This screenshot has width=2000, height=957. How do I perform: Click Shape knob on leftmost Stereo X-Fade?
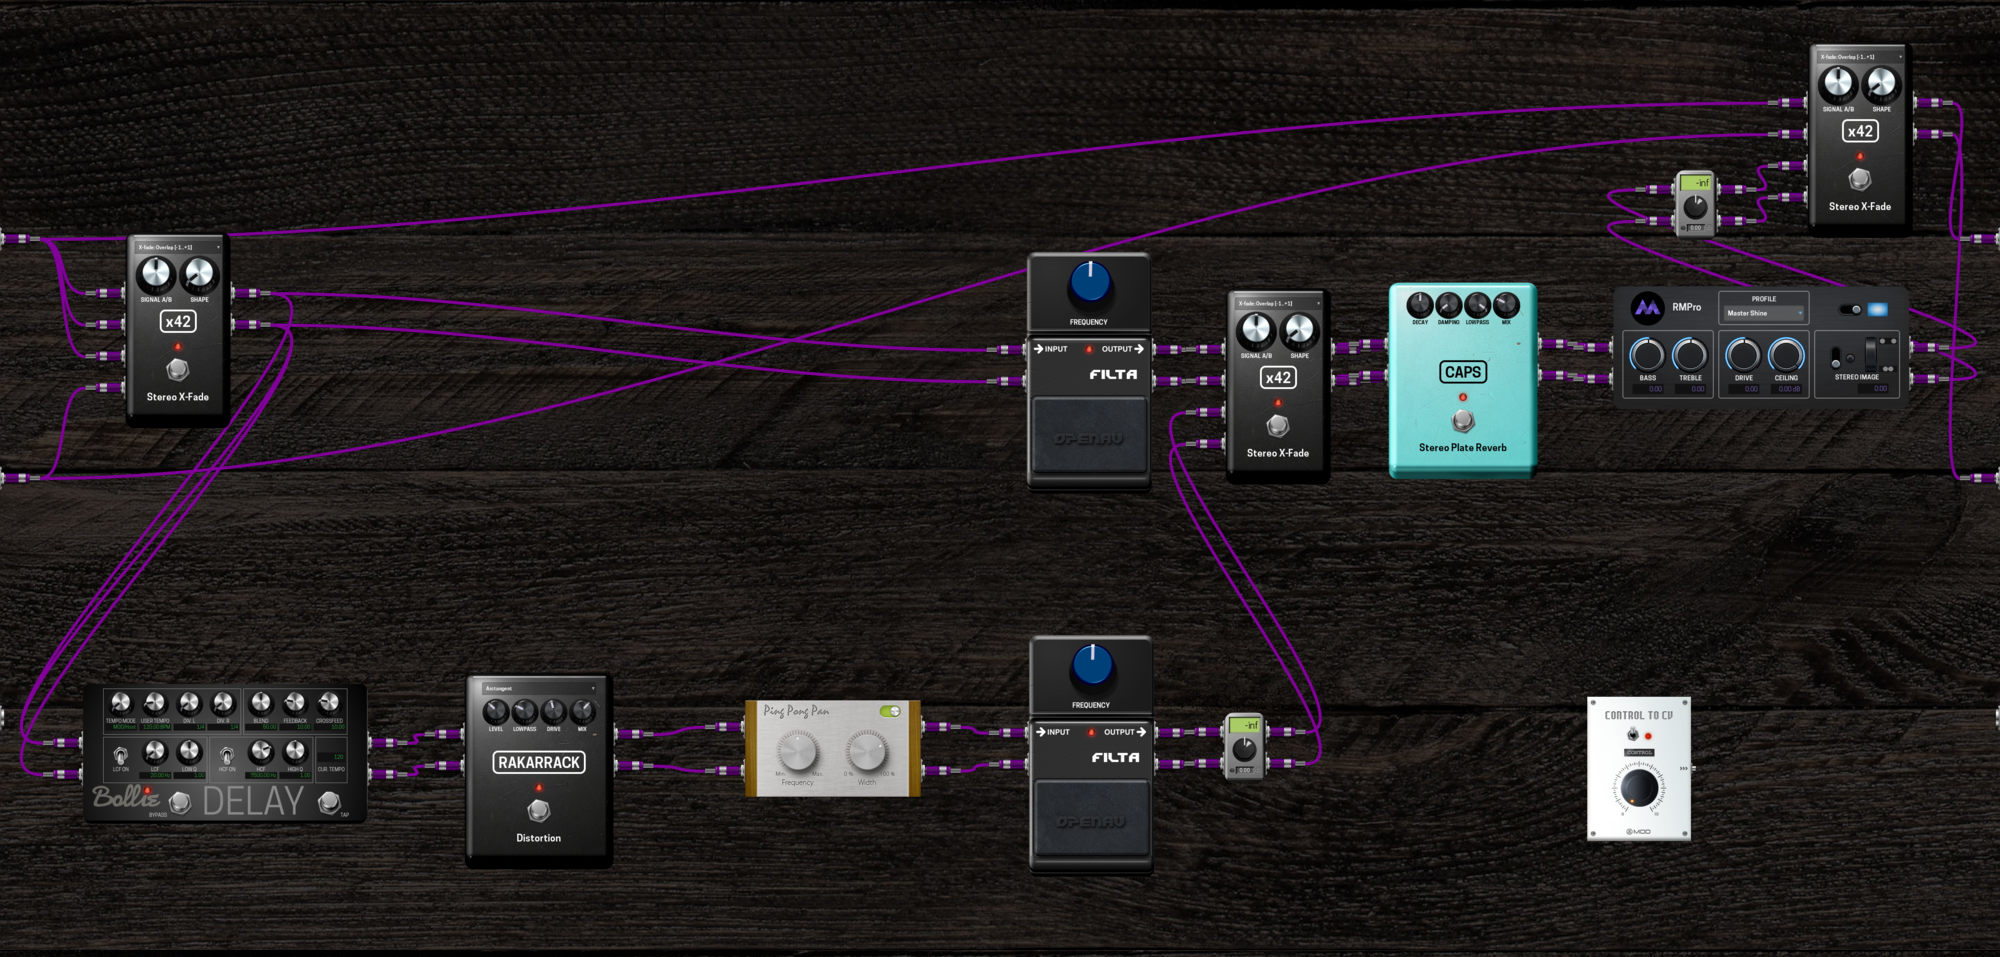199,274
